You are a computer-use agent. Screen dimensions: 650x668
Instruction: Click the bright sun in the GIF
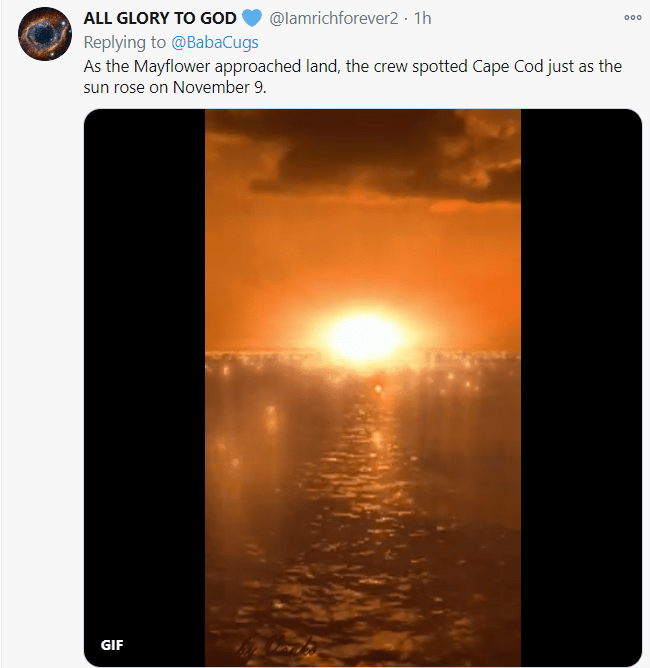coord(363,338)
